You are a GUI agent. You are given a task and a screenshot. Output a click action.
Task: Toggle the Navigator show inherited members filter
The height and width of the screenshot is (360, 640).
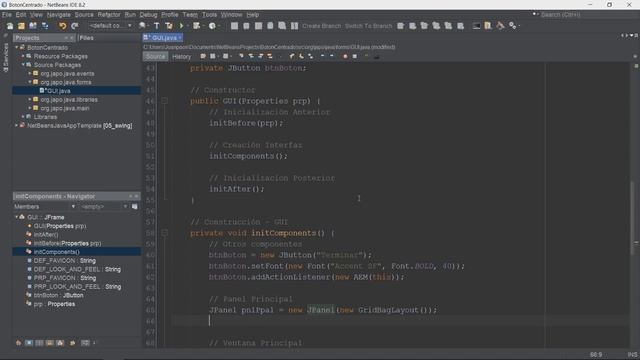pyautogui.click(x=19, y=343)
